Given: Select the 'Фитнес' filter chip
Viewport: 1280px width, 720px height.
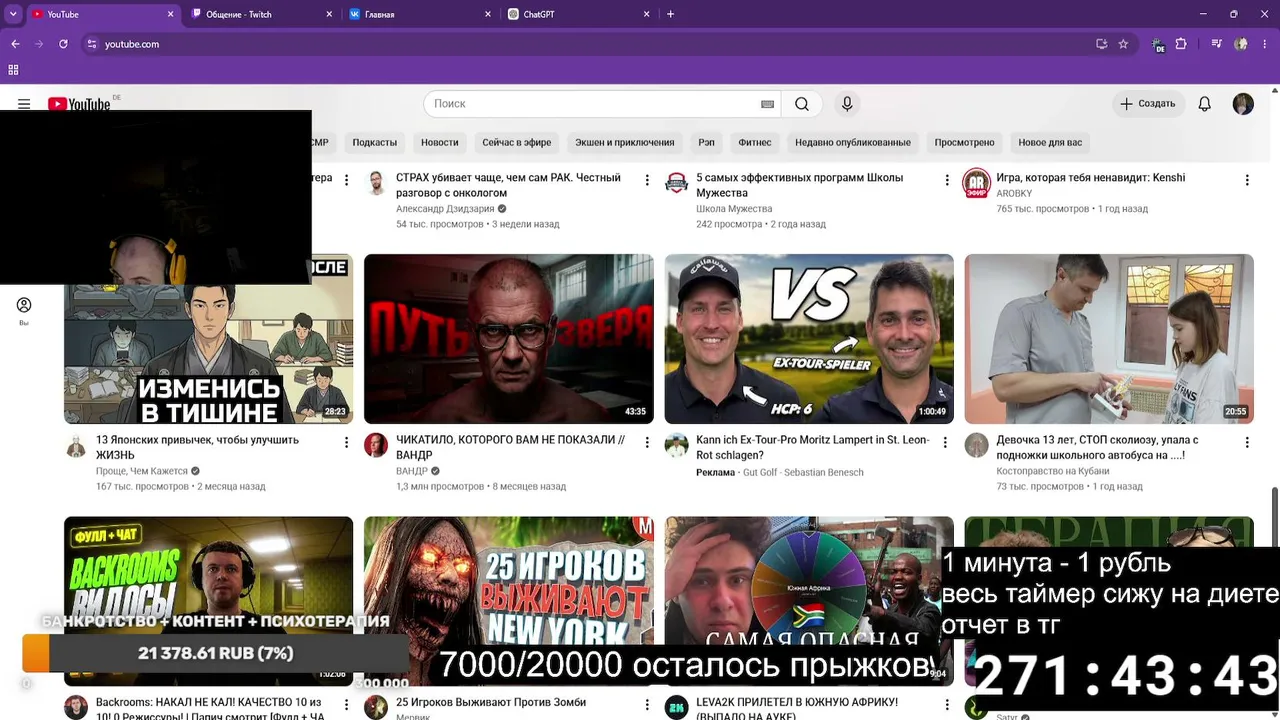Looking at the screenshot, I should 755,142.
